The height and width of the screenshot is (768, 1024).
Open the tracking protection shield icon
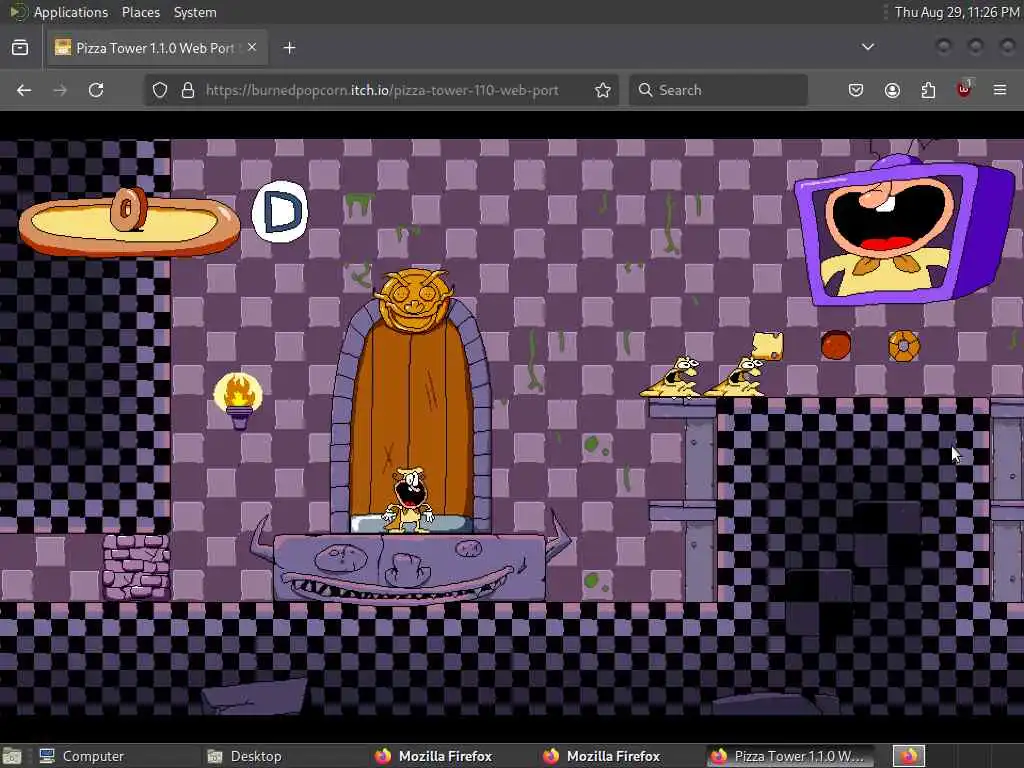(x=160, y=90)
